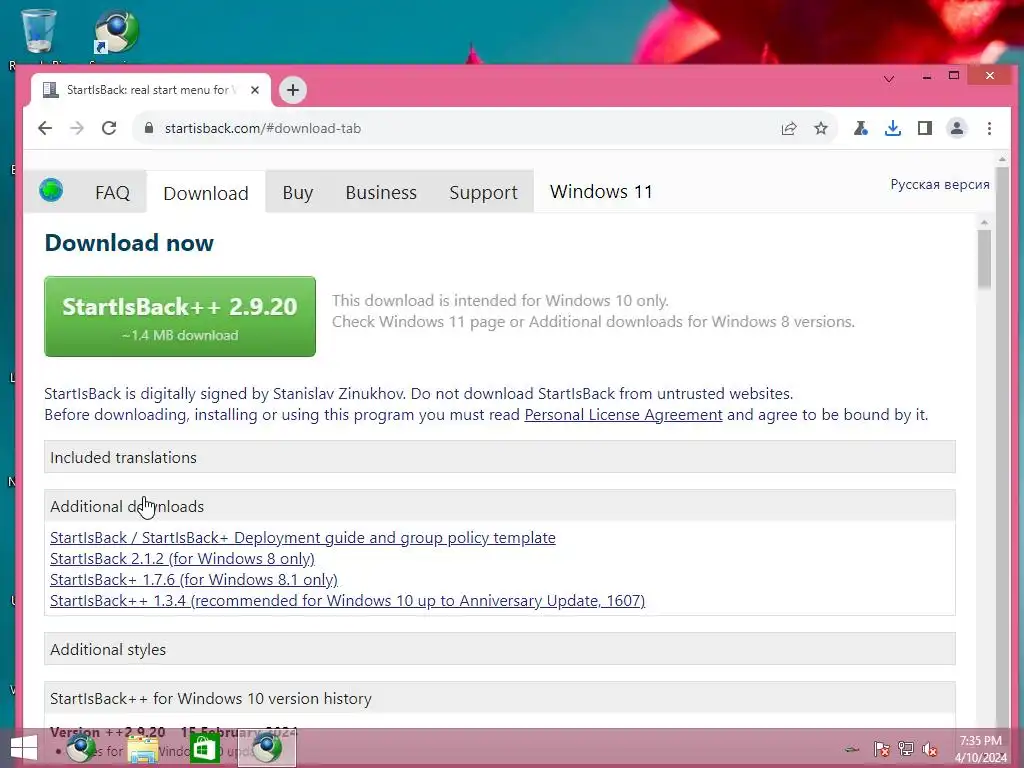Open a new tab with plus button
Image resolution: width=1024 pixels, height=768 pixels.
(x=293, y=90)
